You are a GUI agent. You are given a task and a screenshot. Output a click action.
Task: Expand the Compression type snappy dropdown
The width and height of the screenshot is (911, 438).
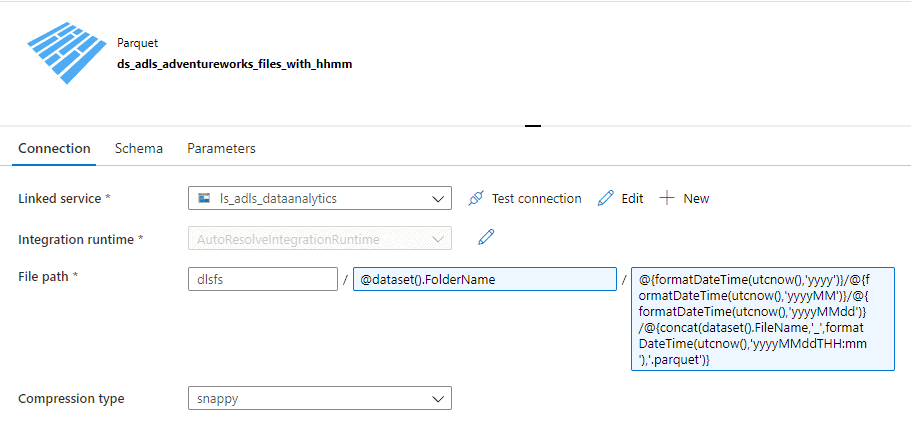320,398
